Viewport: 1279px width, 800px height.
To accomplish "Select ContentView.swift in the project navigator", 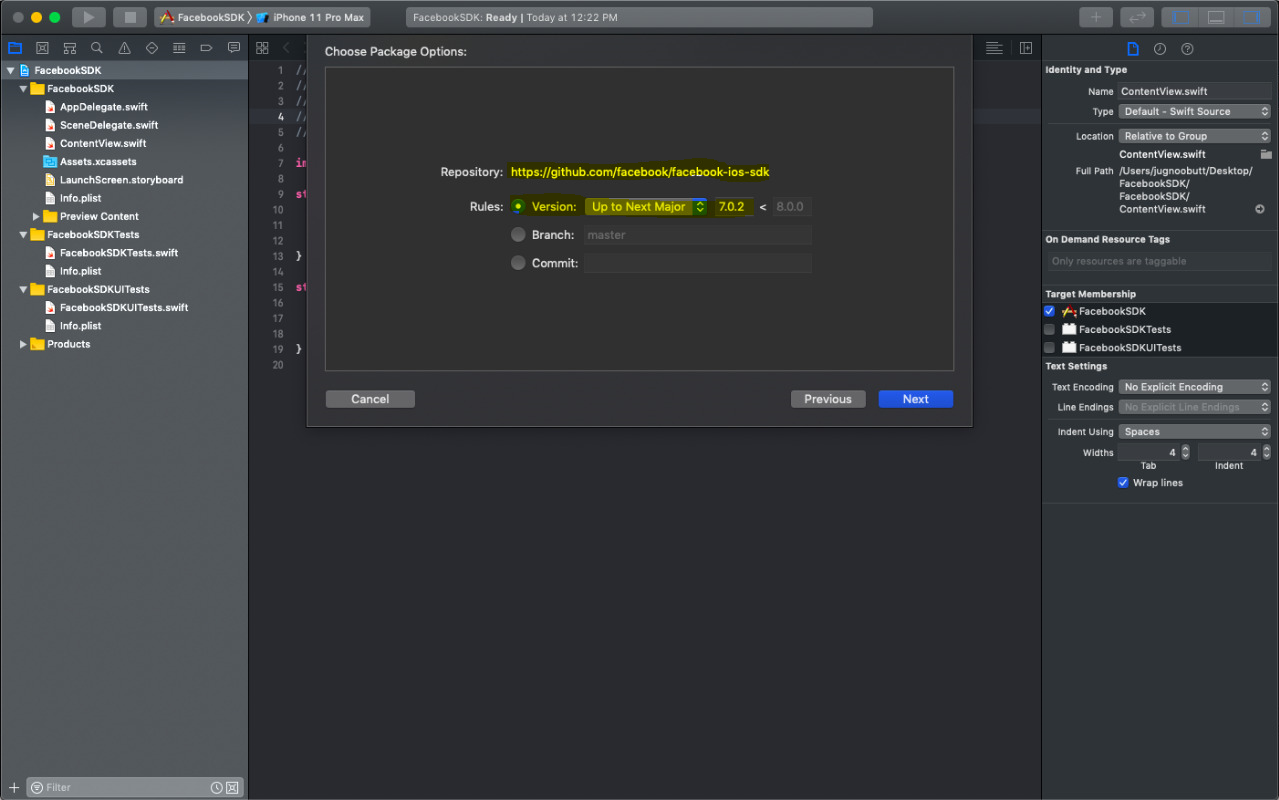I will [x=103, y=143].
